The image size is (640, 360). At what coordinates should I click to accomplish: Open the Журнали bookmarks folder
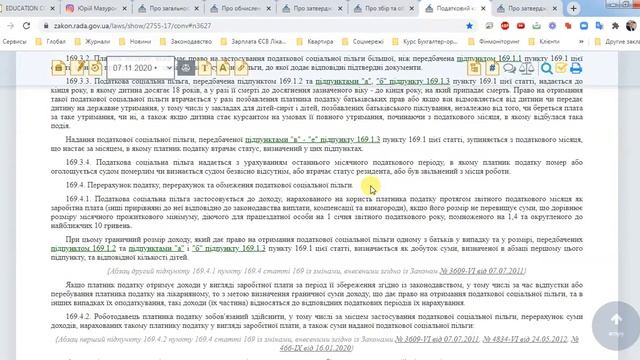coord(93,42)
